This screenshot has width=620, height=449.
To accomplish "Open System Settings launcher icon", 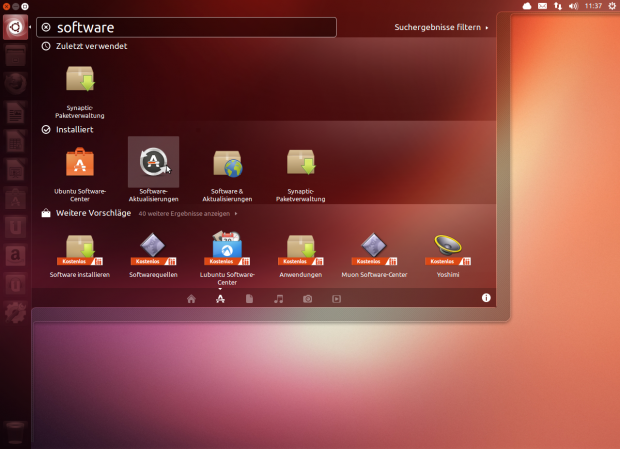I will [x=15, y=312].
